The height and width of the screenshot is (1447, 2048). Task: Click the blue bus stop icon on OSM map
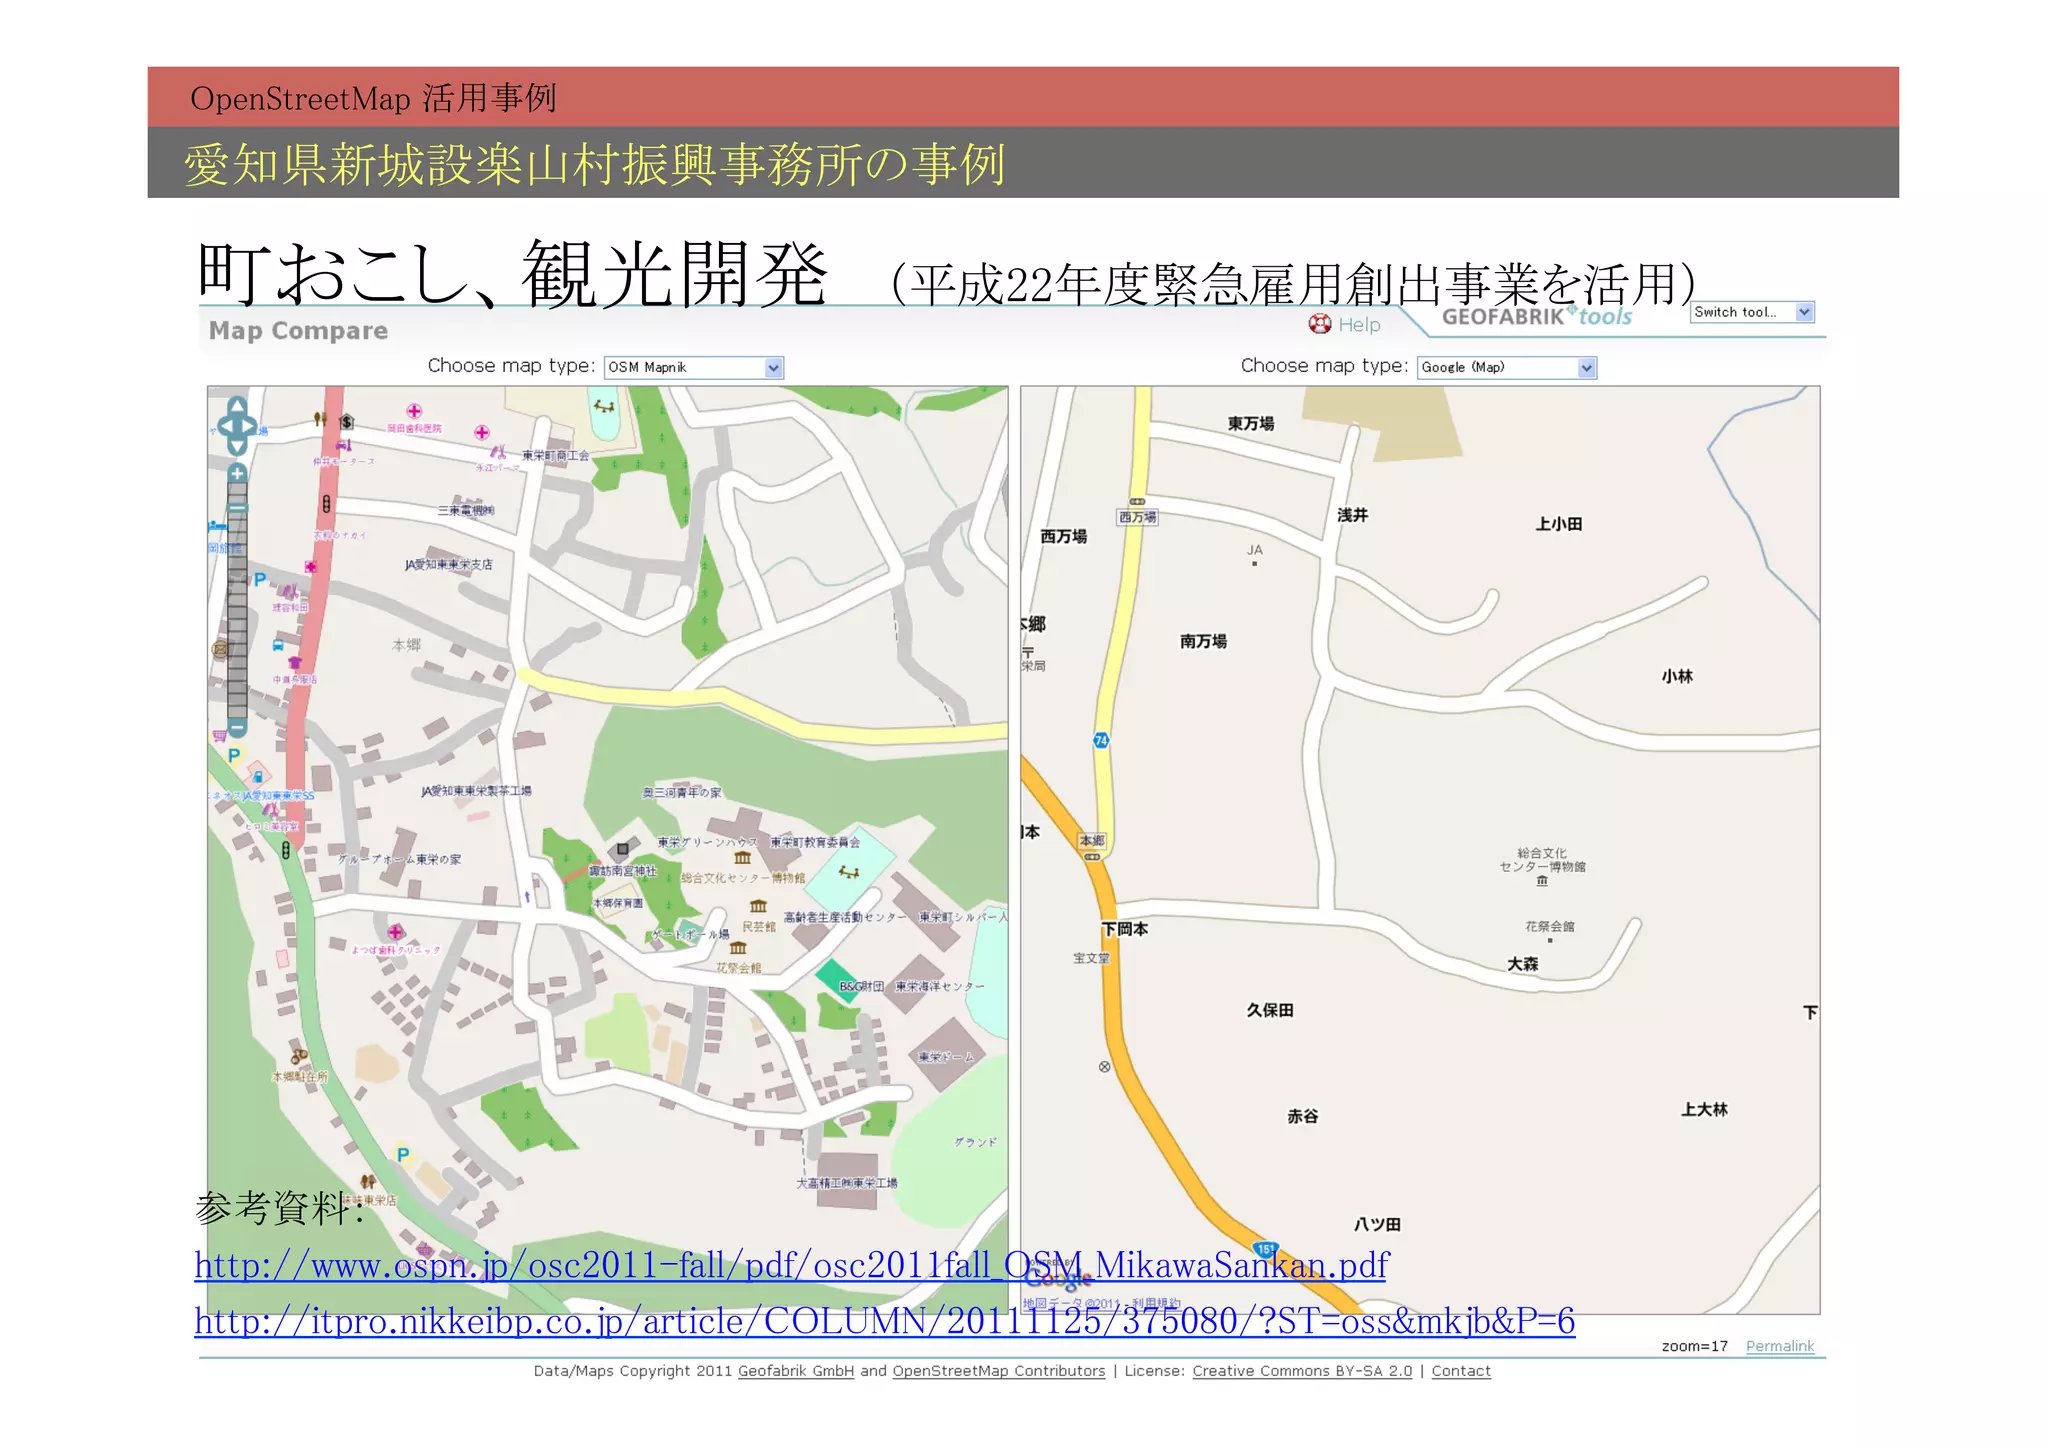click(x=279, y=645)
